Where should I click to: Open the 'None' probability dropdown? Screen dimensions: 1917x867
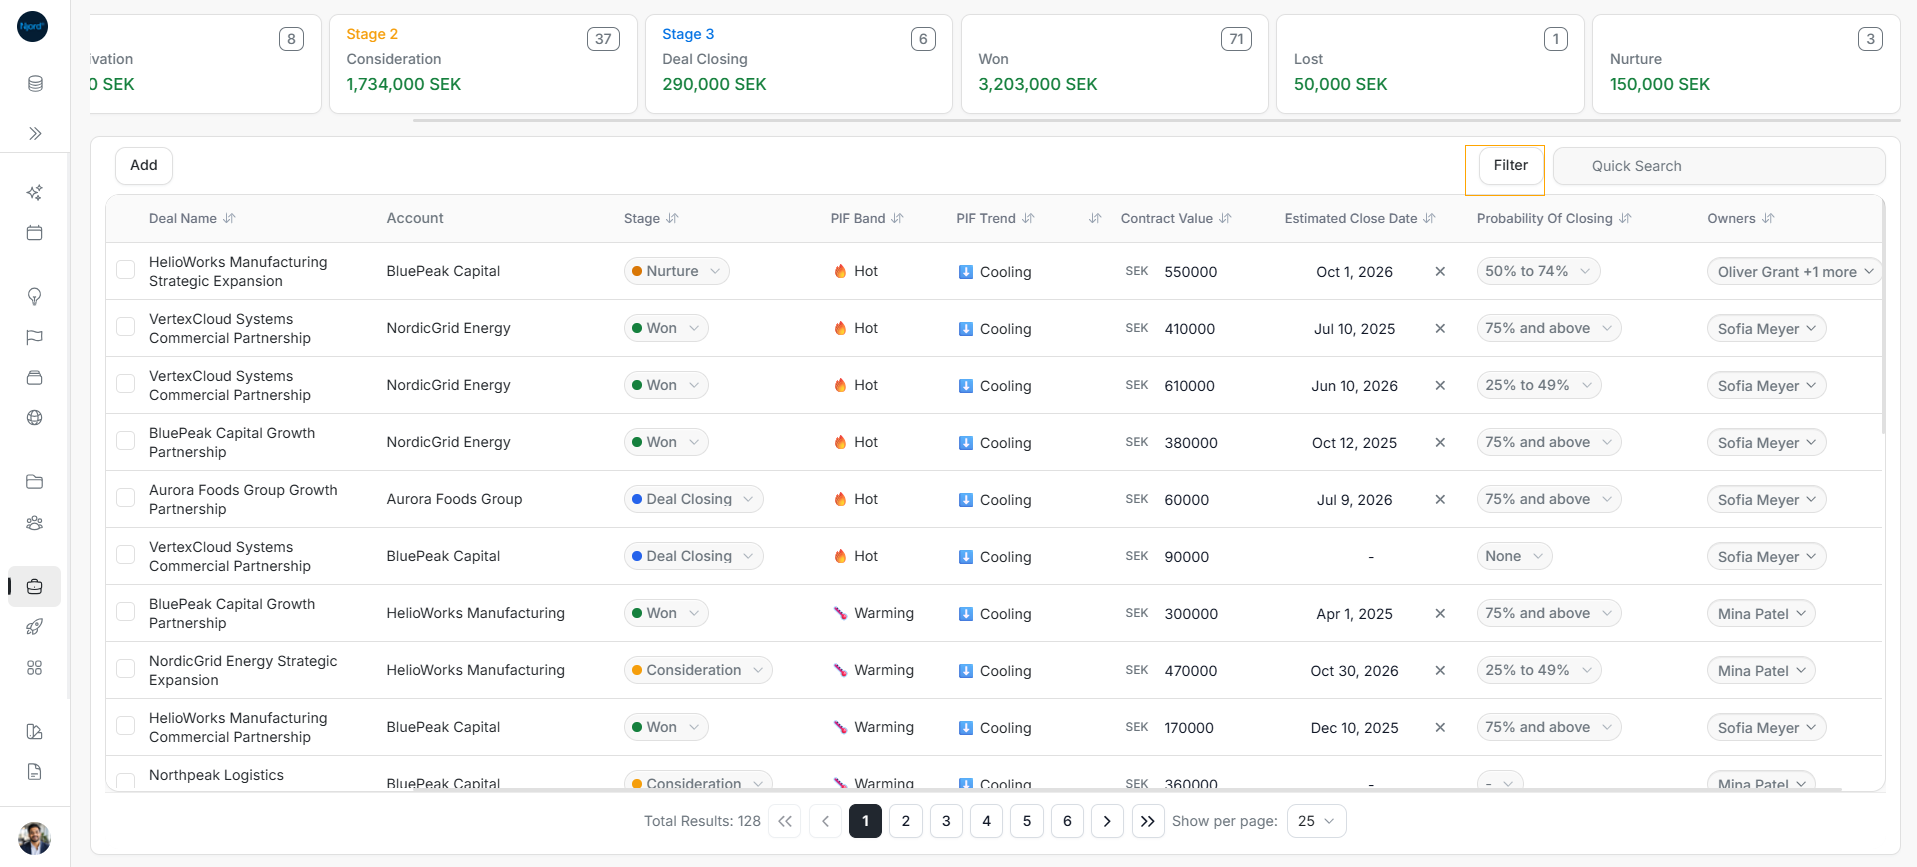pyautogui.click(x=1514, y=556)
